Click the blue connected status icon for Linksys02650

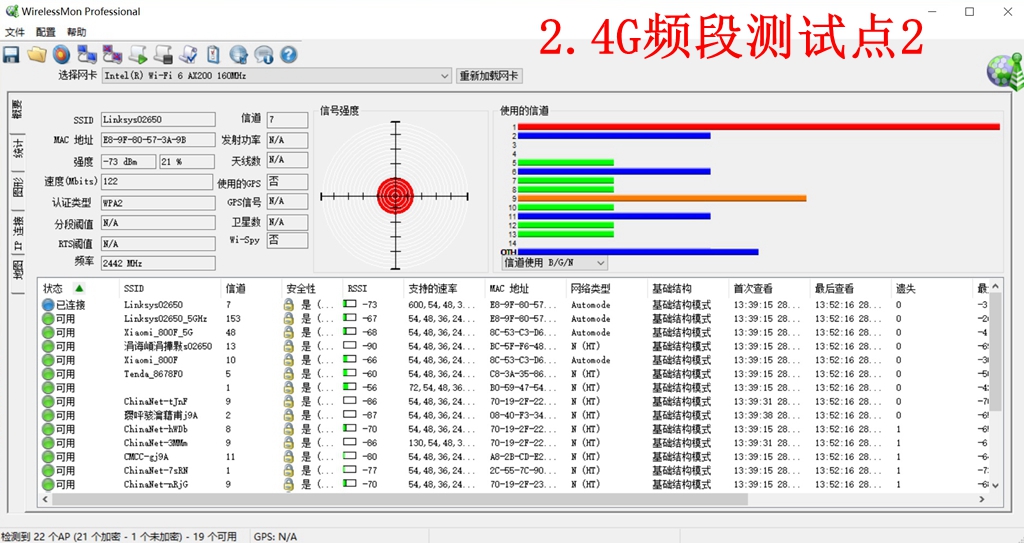(x=48, y=304)
